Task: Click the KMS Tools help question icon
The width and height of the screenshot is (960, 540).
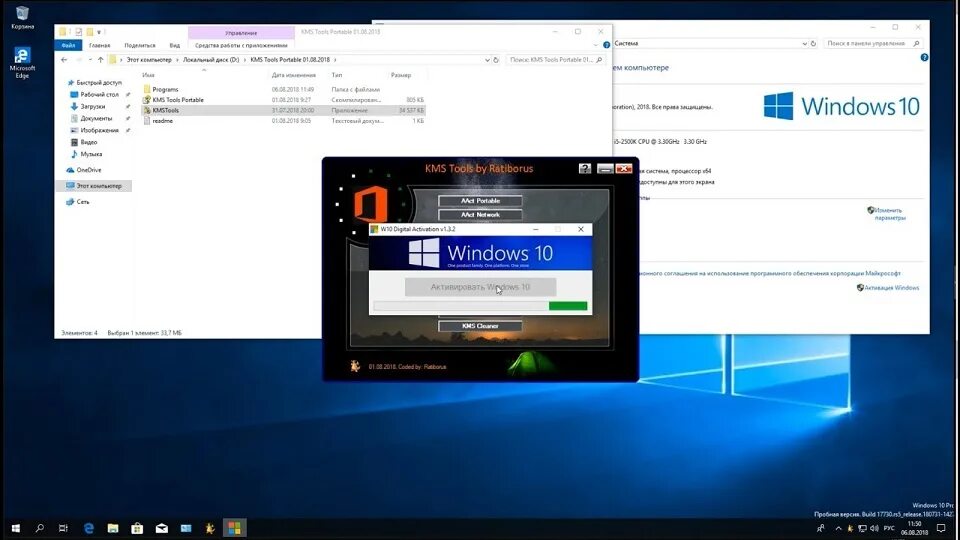Action: pyautogui.click(x=585, y=168)
